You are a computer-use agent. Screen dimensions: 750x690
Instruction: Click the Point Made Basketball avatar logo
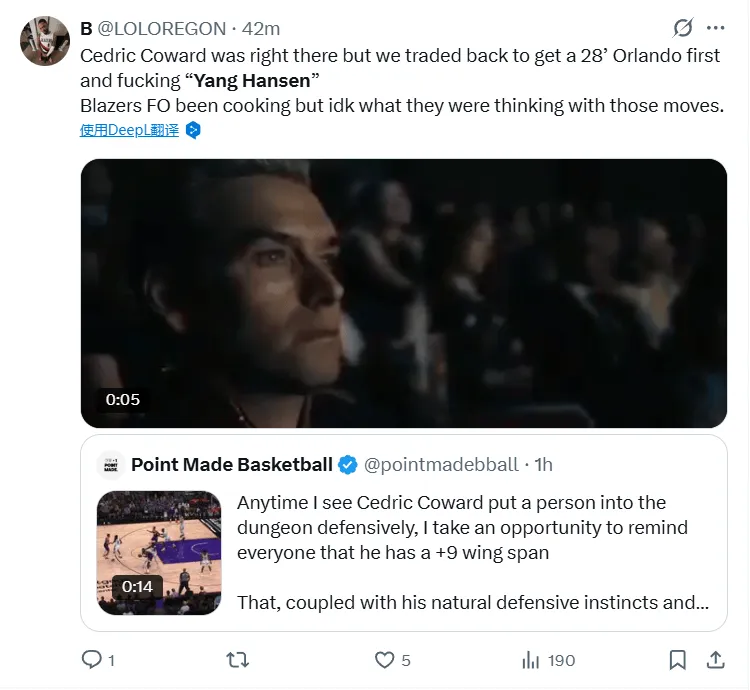(110, 465)
